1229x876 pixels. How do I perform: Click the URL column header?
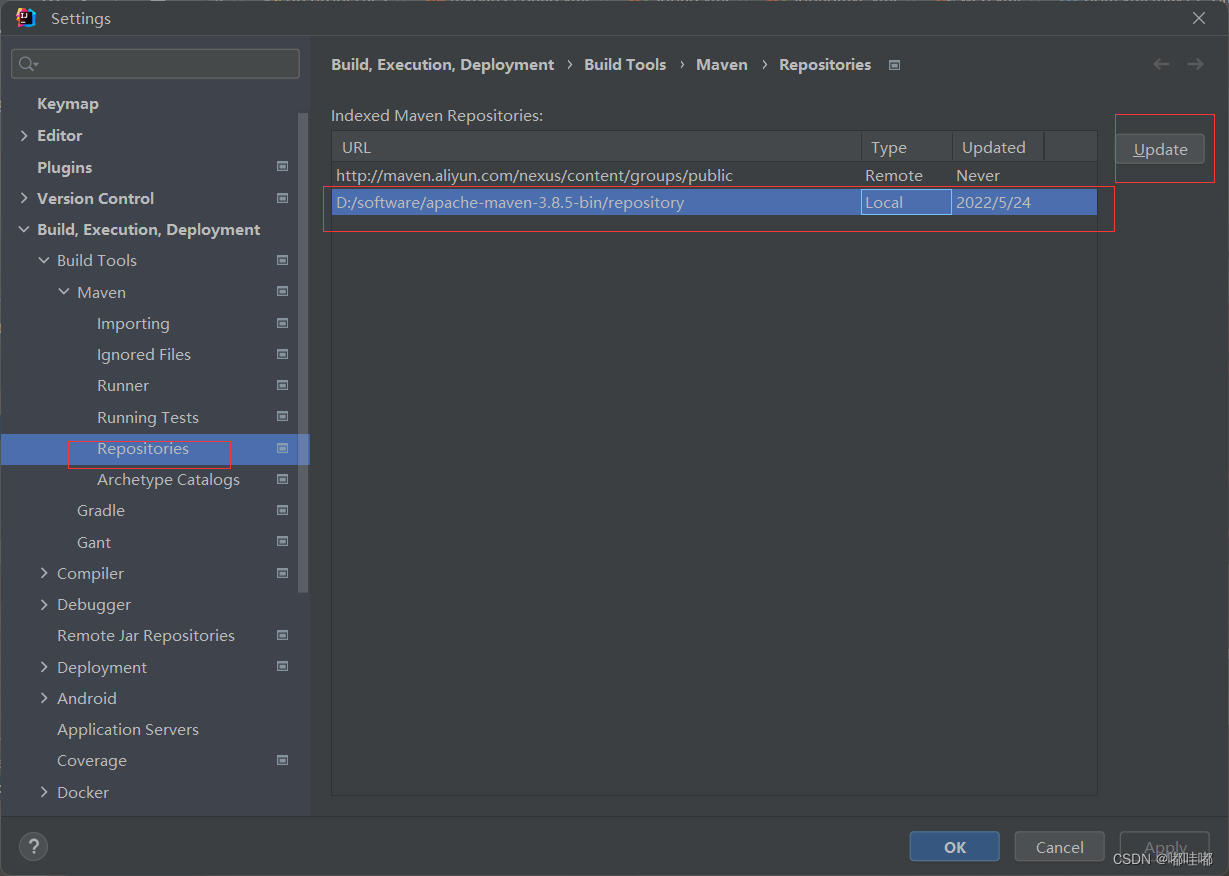point(597,147)
